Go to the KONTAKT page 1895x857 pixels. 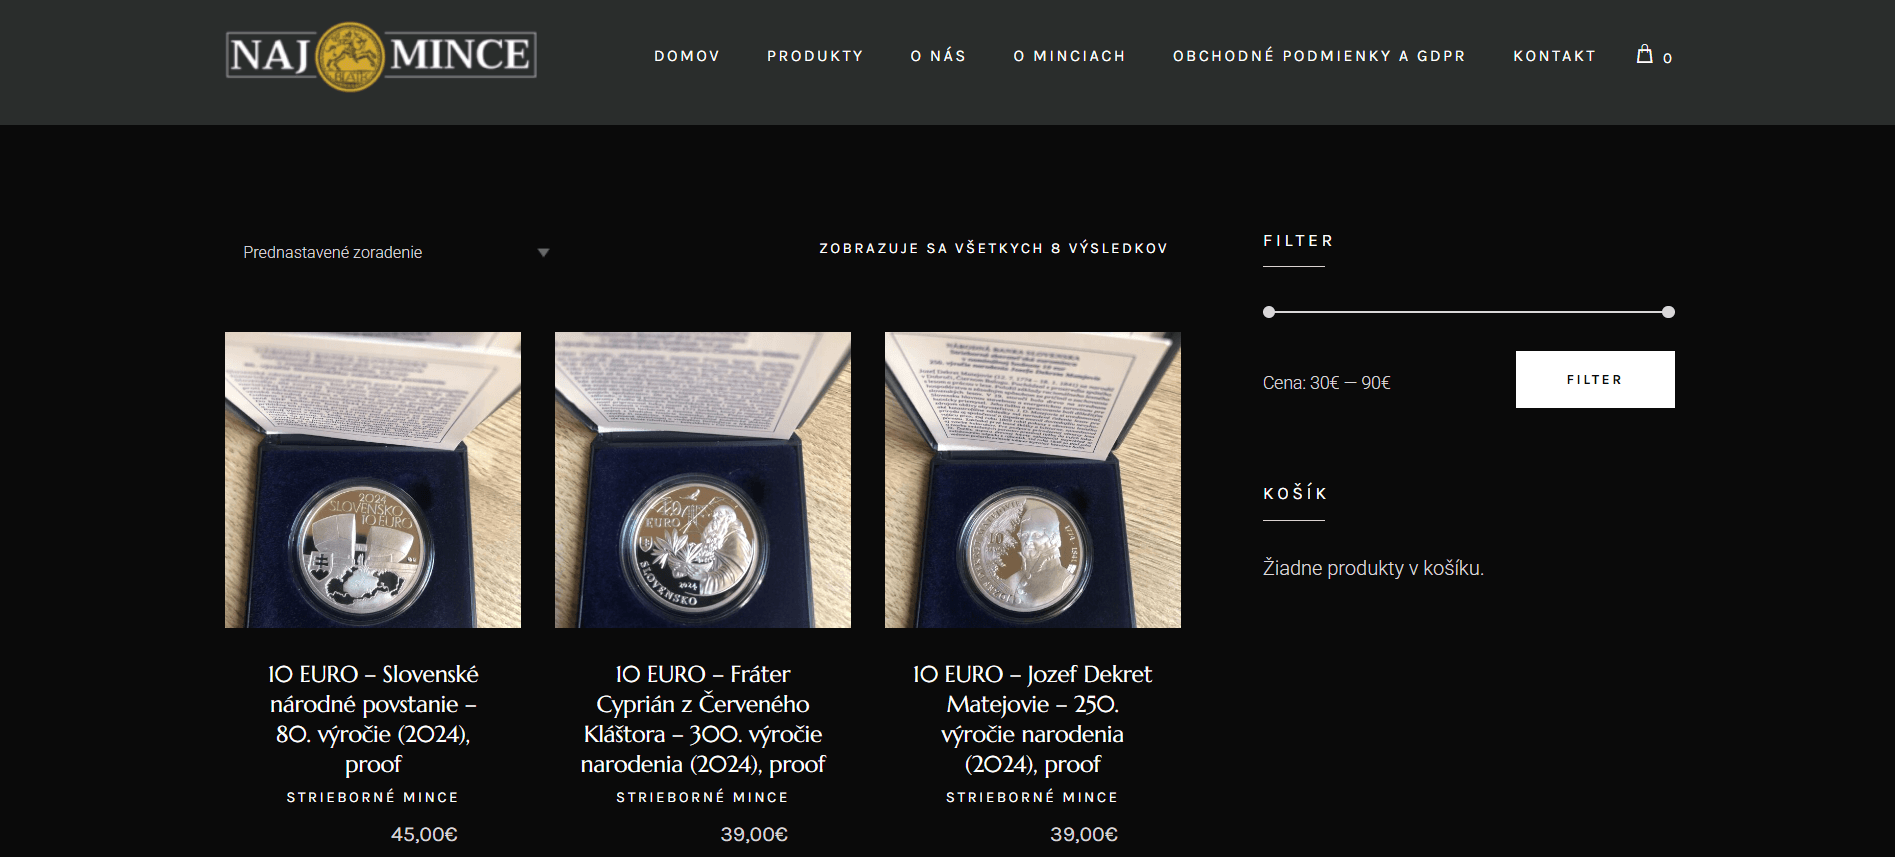(1554, 56)
